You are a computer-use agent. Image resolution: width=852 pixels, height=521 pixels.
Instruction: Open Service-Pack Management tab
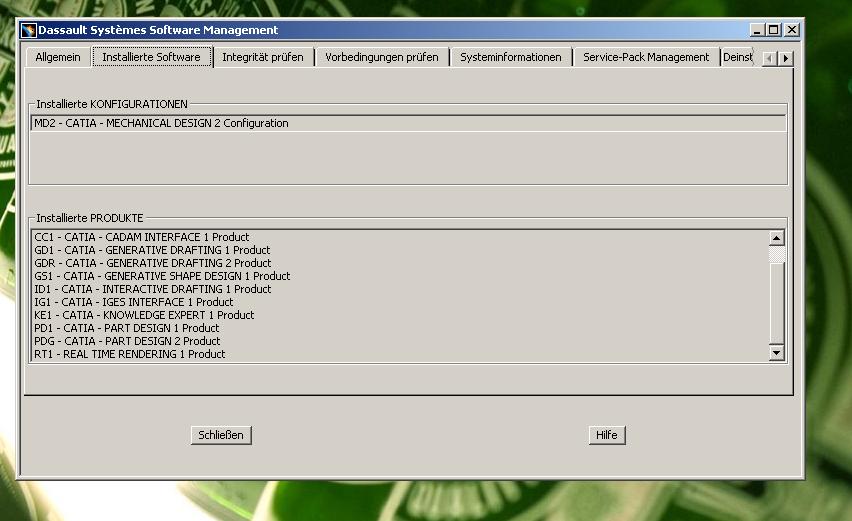(x=646, y=57)
